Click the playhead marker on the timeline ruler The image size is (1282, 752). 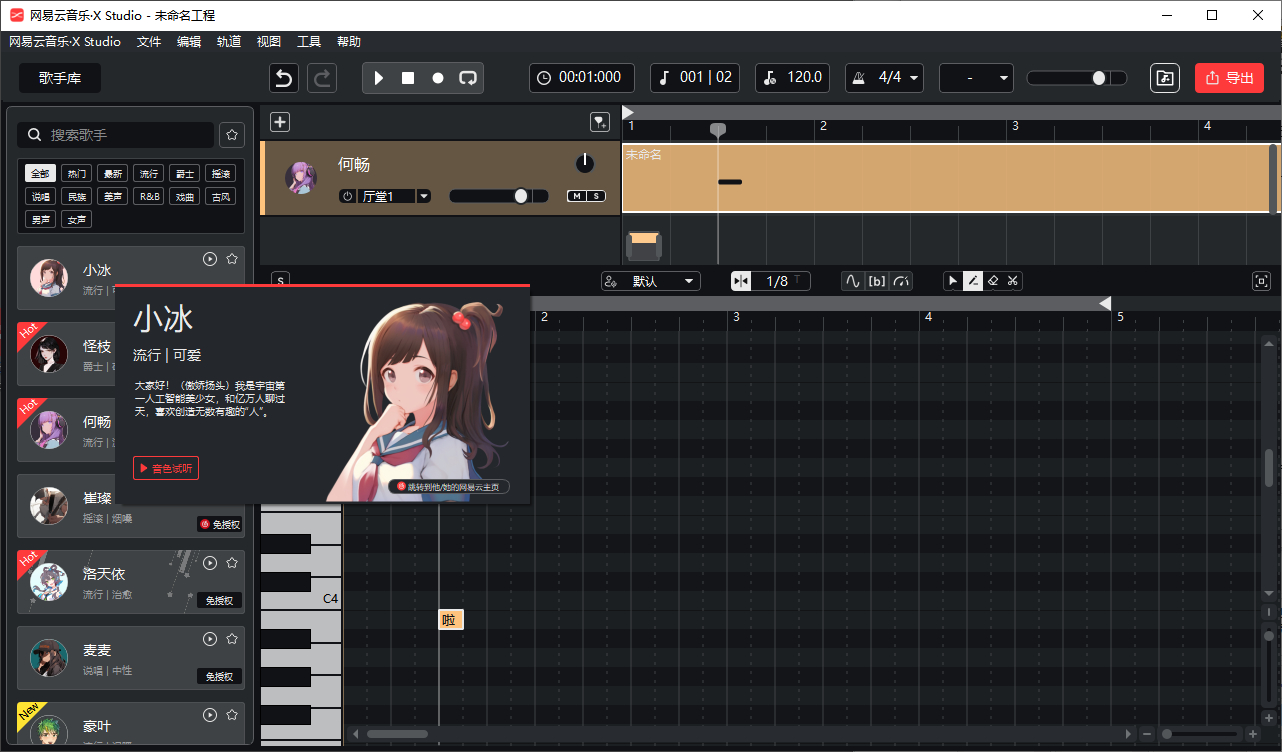coord(718,129)
